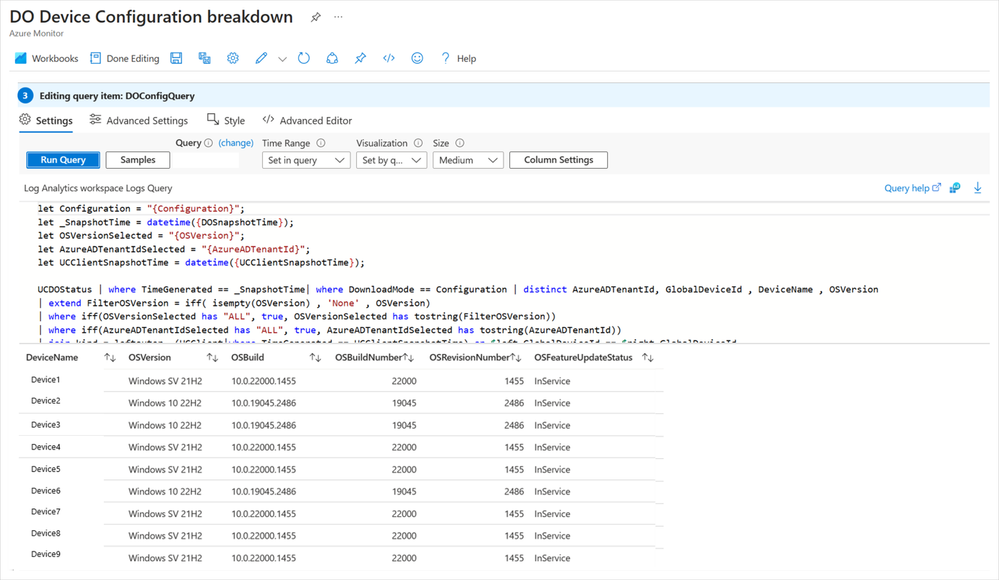Select the Device5 cell

(46, 469)
